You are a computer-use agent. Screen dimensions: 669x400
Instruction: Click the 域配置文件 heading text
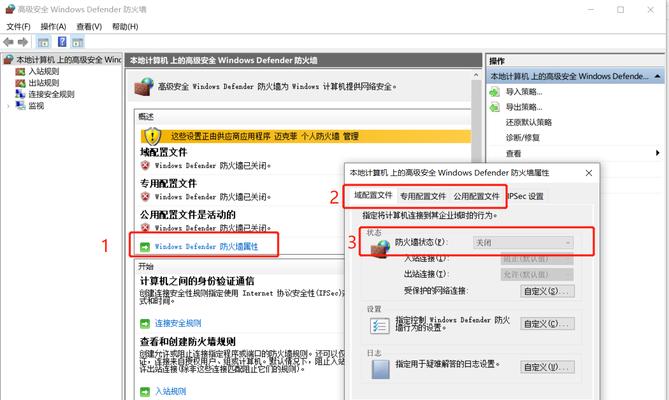pyautogui.click(x=163, y=152)
